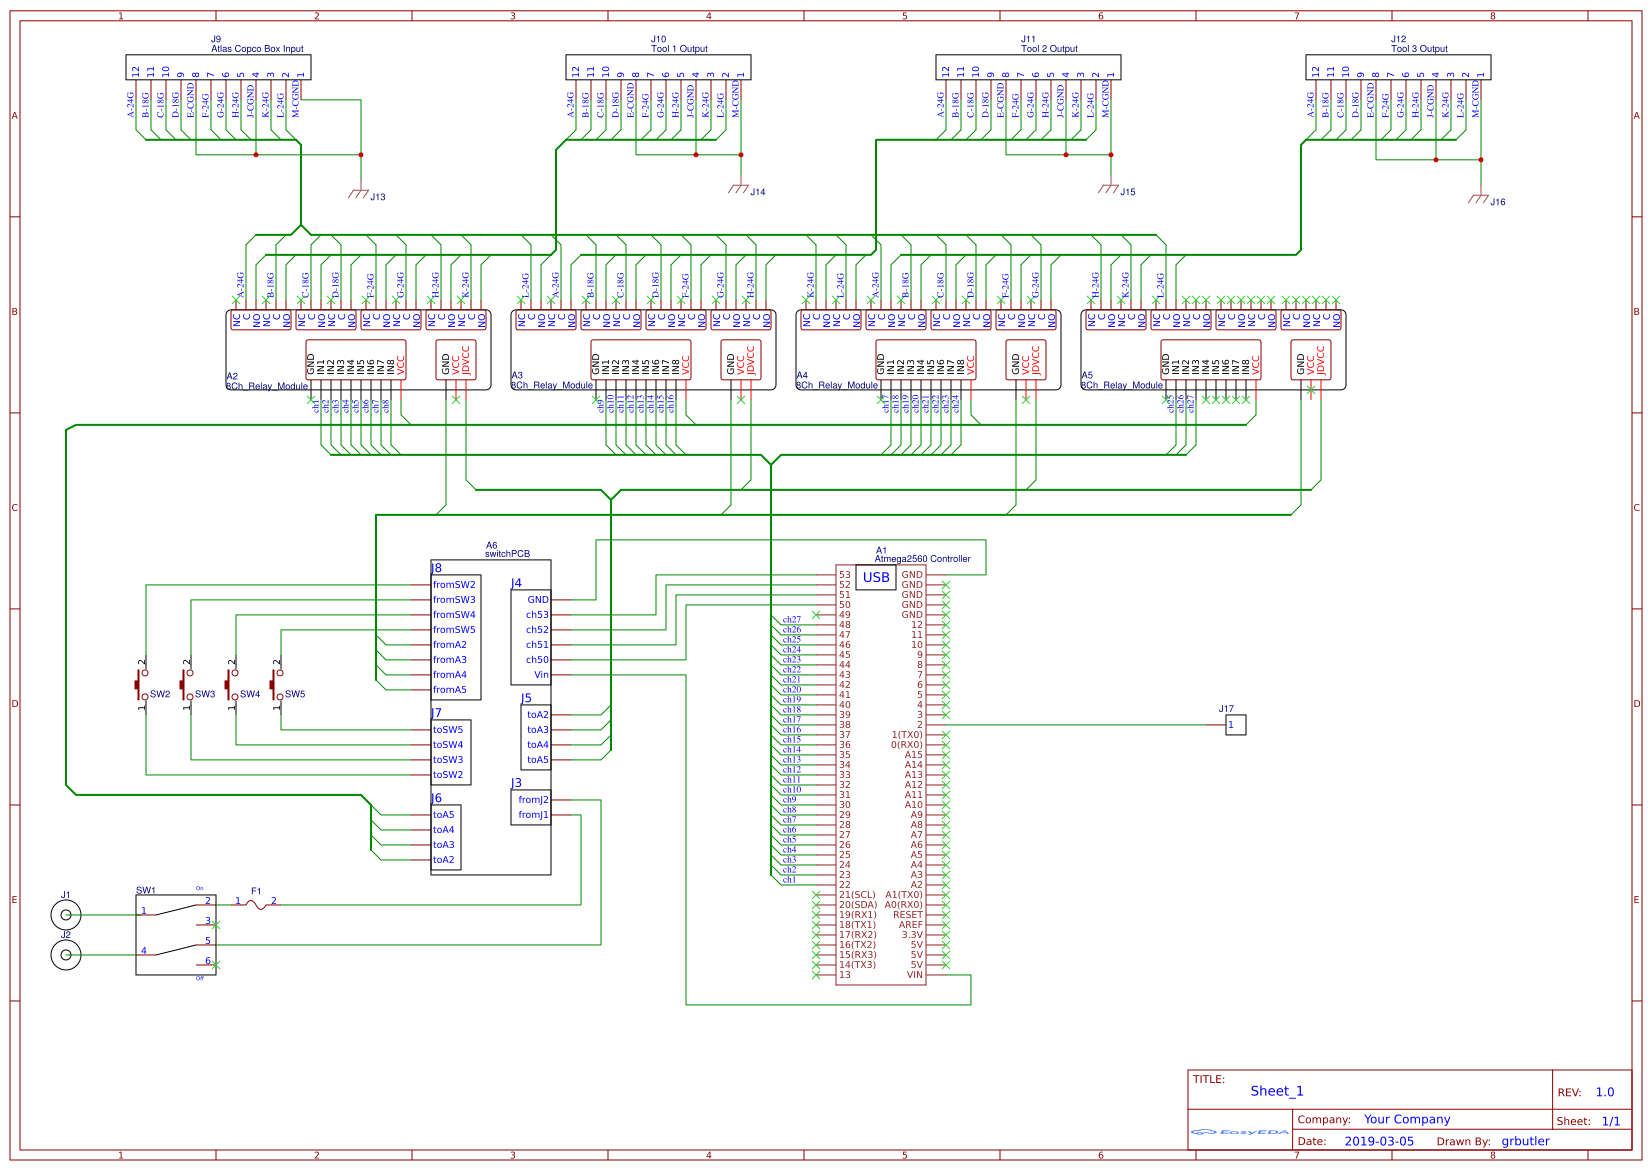The image size is (1652, 1170).
Task: Click the 'Your Company' company field
Action: (x=1407, y=1119)
